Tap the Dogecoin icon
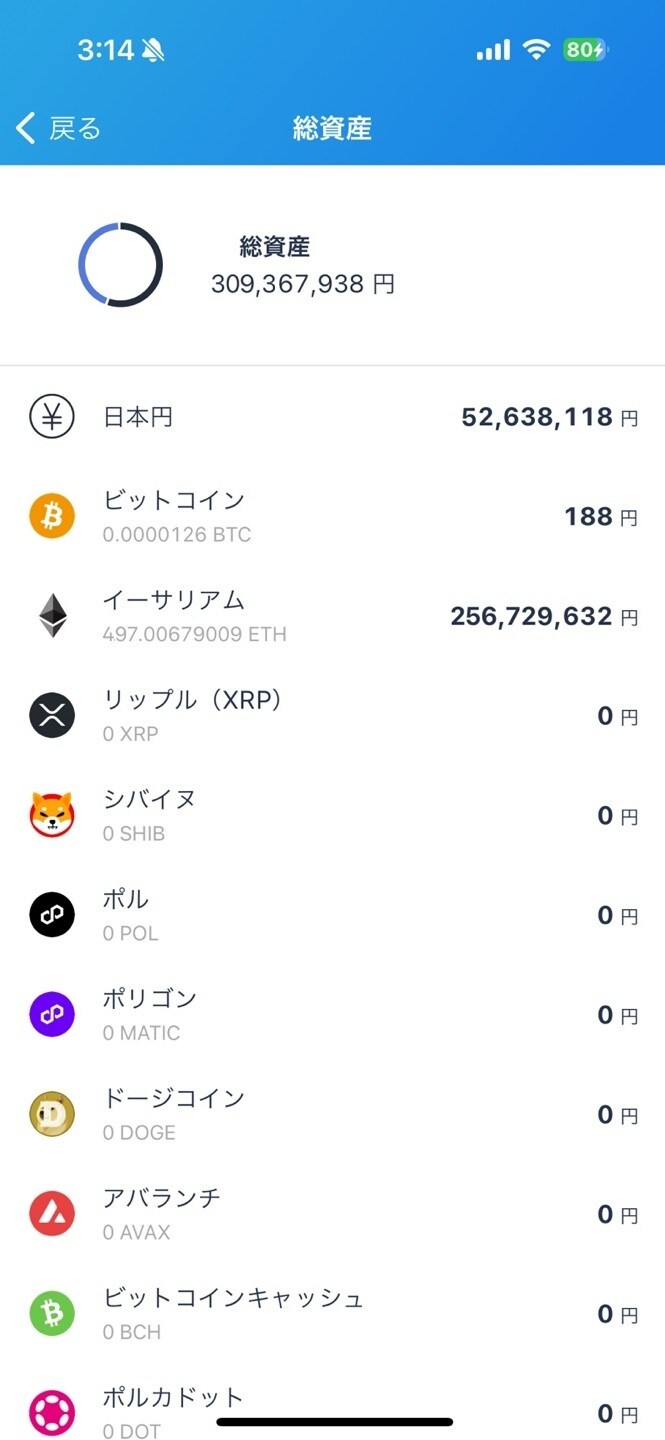This screenshot has width=665, height=1440. tap(51, 1113)
